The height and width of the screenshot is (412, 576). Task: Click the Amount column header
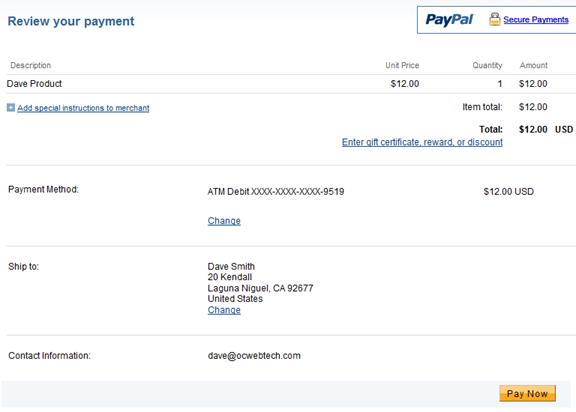533,65
